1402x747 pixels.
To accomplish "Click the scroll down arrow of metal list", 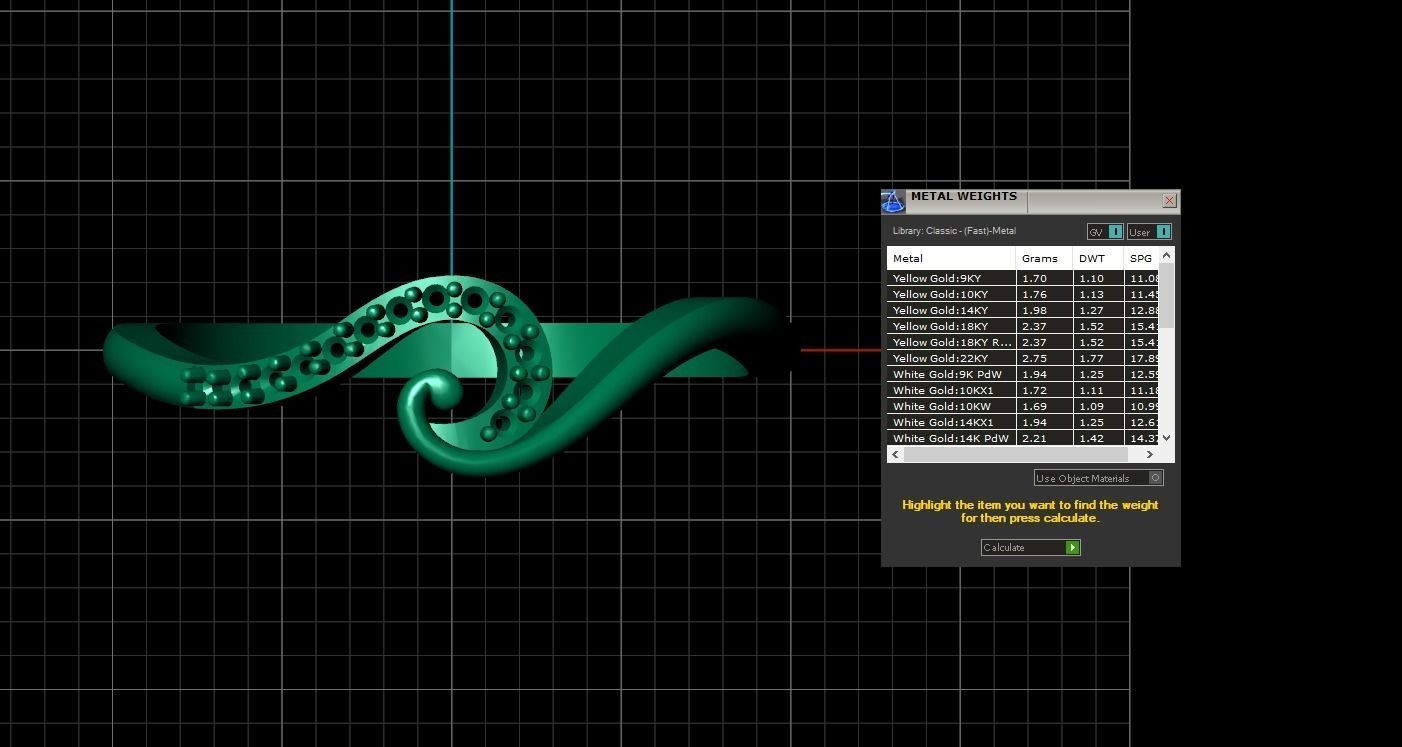I will [x=1167, y=438].
